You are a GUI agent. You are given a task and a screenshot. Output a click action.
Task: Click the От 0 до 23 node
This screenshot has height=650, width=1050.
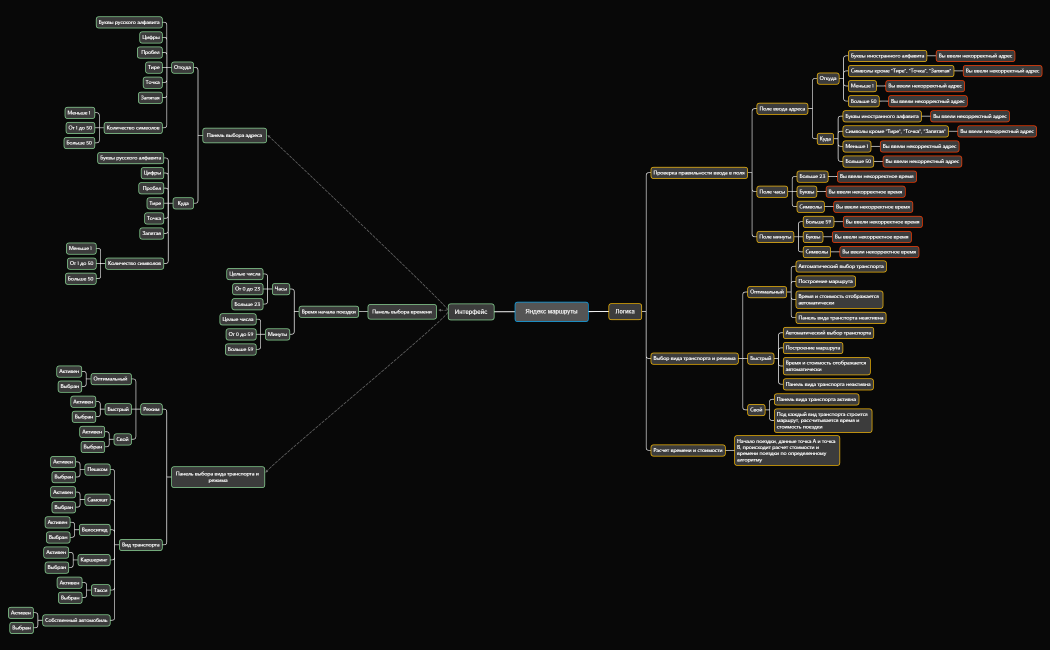(246, 289)
